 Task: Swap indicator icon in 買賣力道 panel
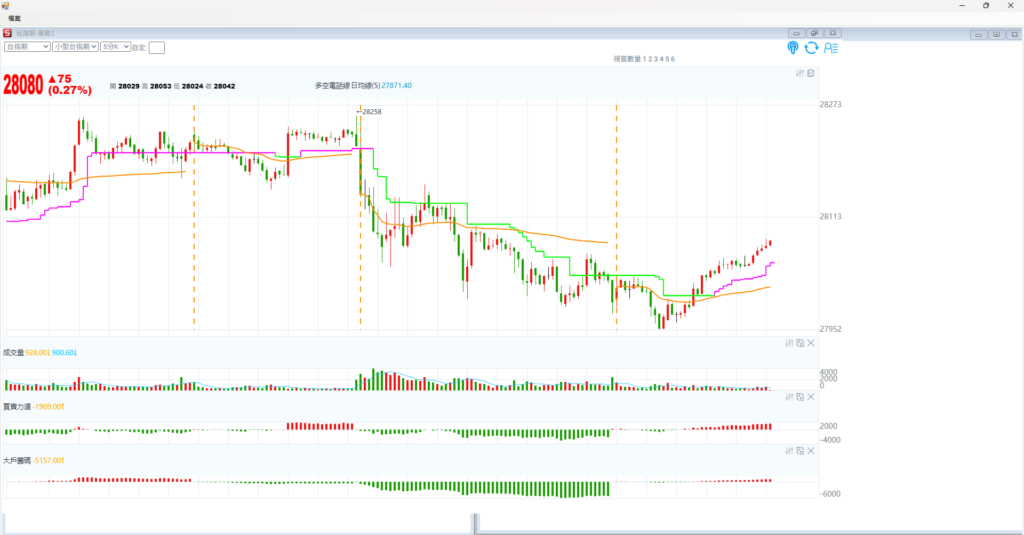point(800,397)
